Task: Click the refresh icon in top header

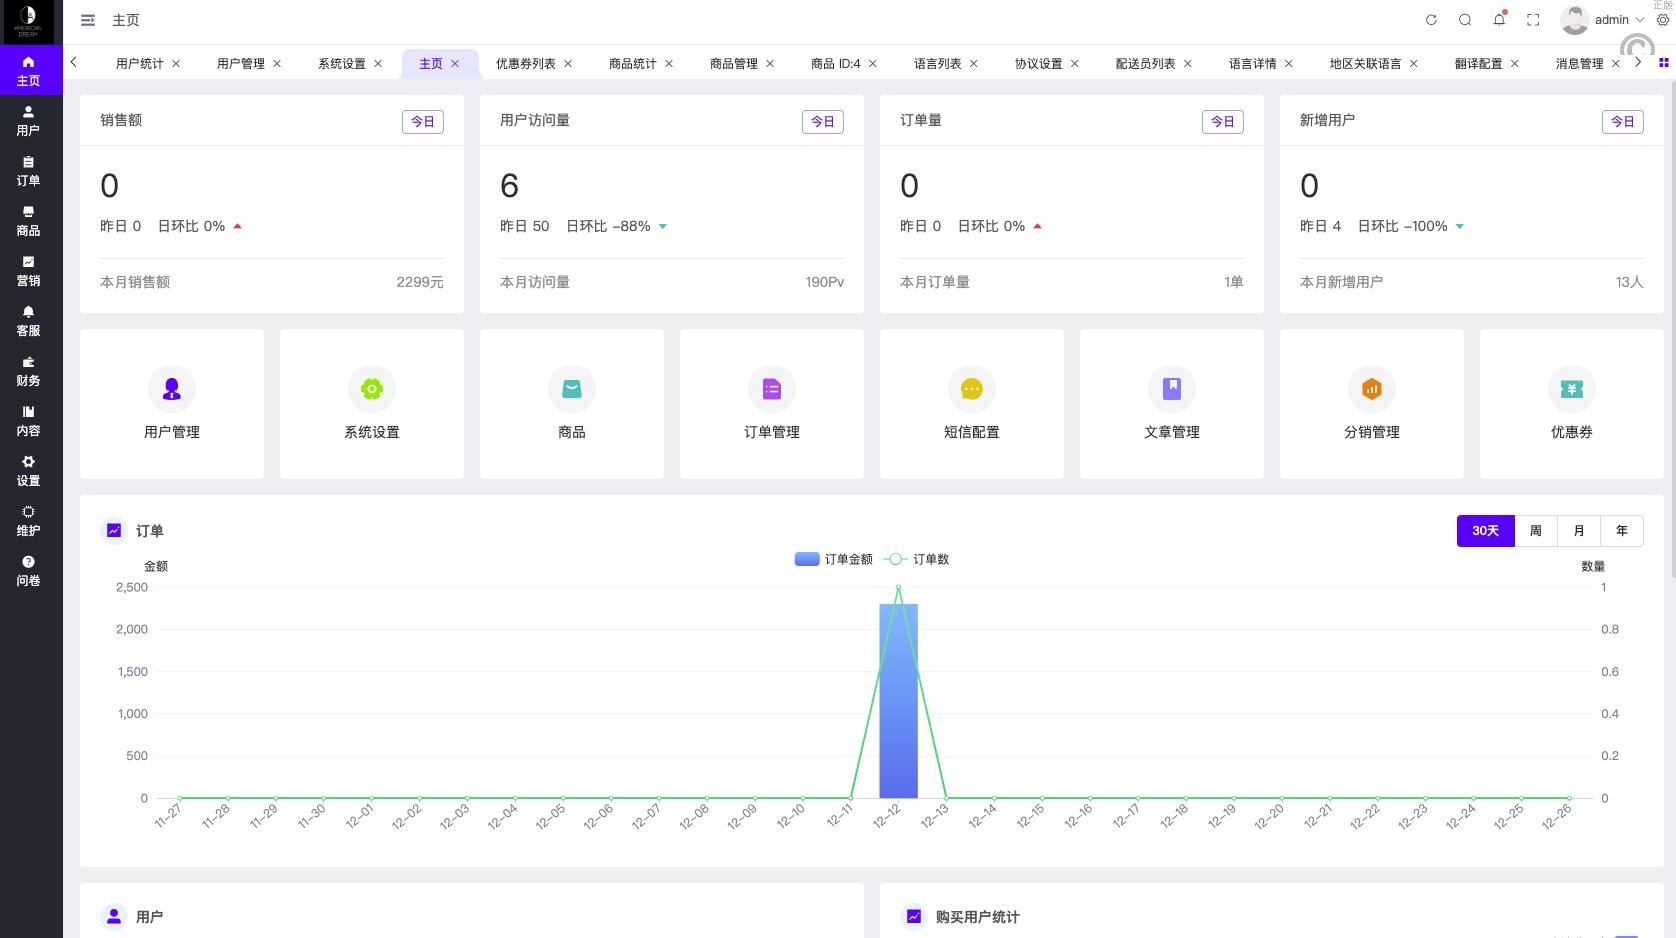Action: tap(1431, 20)
